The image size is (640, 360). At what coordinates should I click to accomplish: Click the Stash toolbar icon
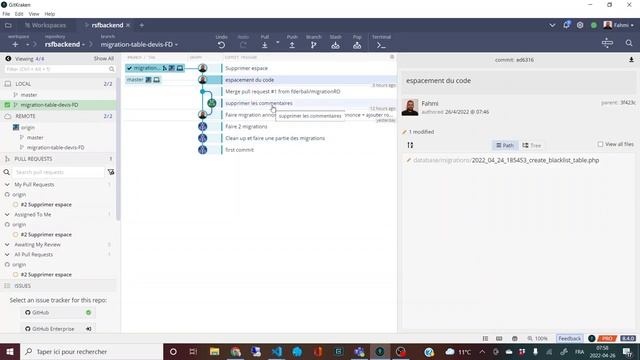click(x=336, y=45)
